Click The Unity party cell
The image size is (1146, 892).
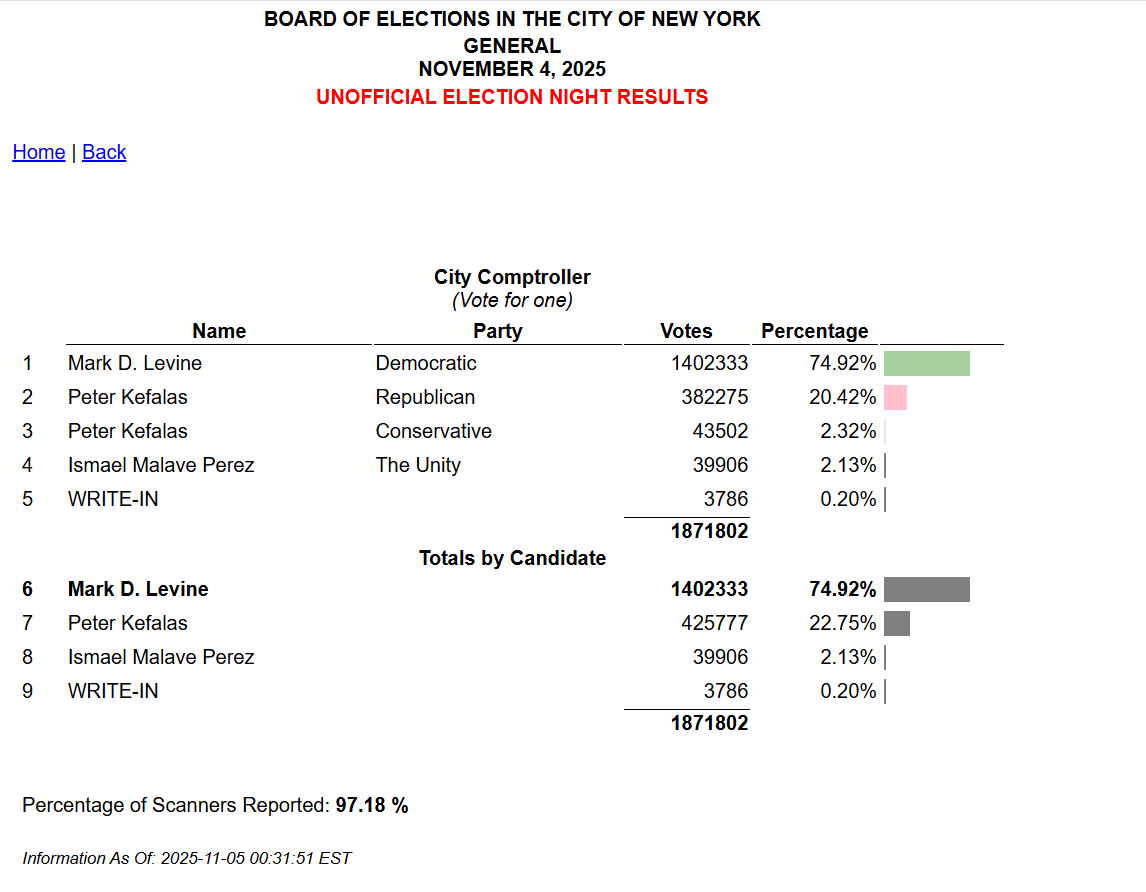(x=418, y=465)
